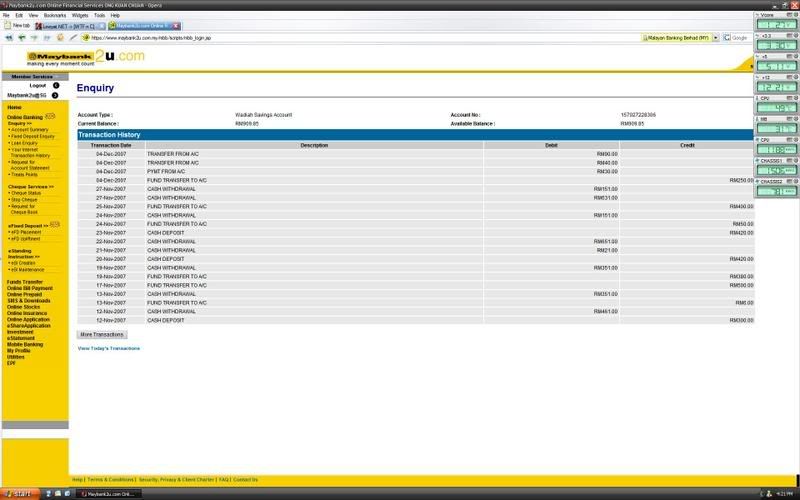This screenshot has width=800, height=500.
Task: Click the browser Home toolbar icon
Action: [60, 37]
